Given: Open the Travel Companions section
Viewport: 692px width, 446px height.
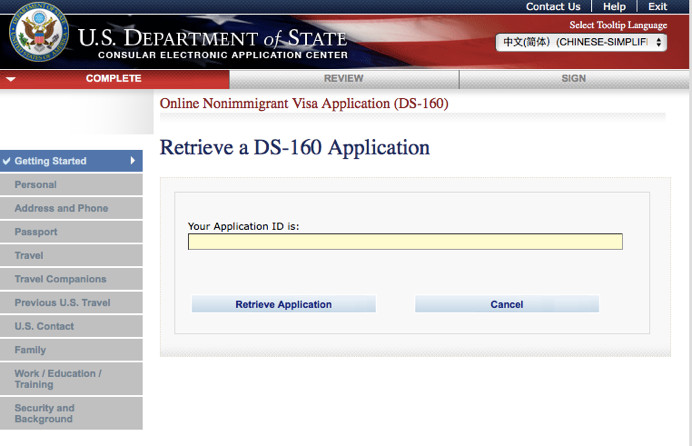Looking at the screenshot, I should (x=71, y=279).
